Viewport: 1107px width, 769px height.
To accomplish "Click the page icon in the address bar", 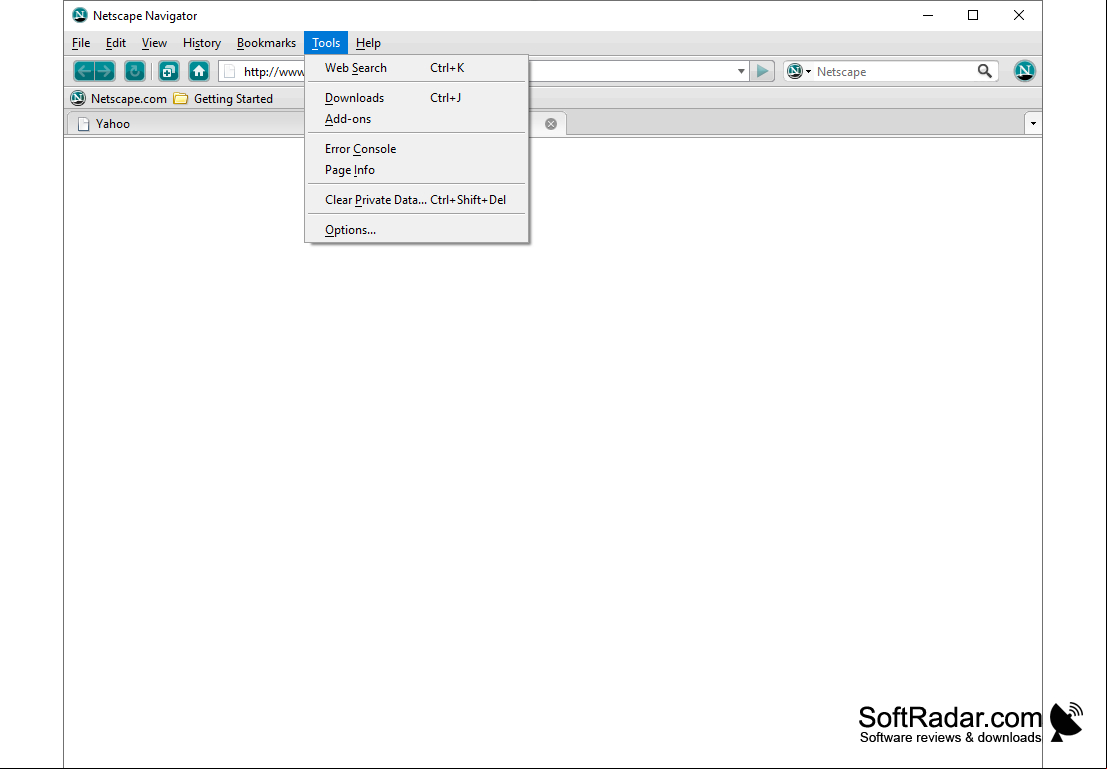I will click(x=229, y=71).
